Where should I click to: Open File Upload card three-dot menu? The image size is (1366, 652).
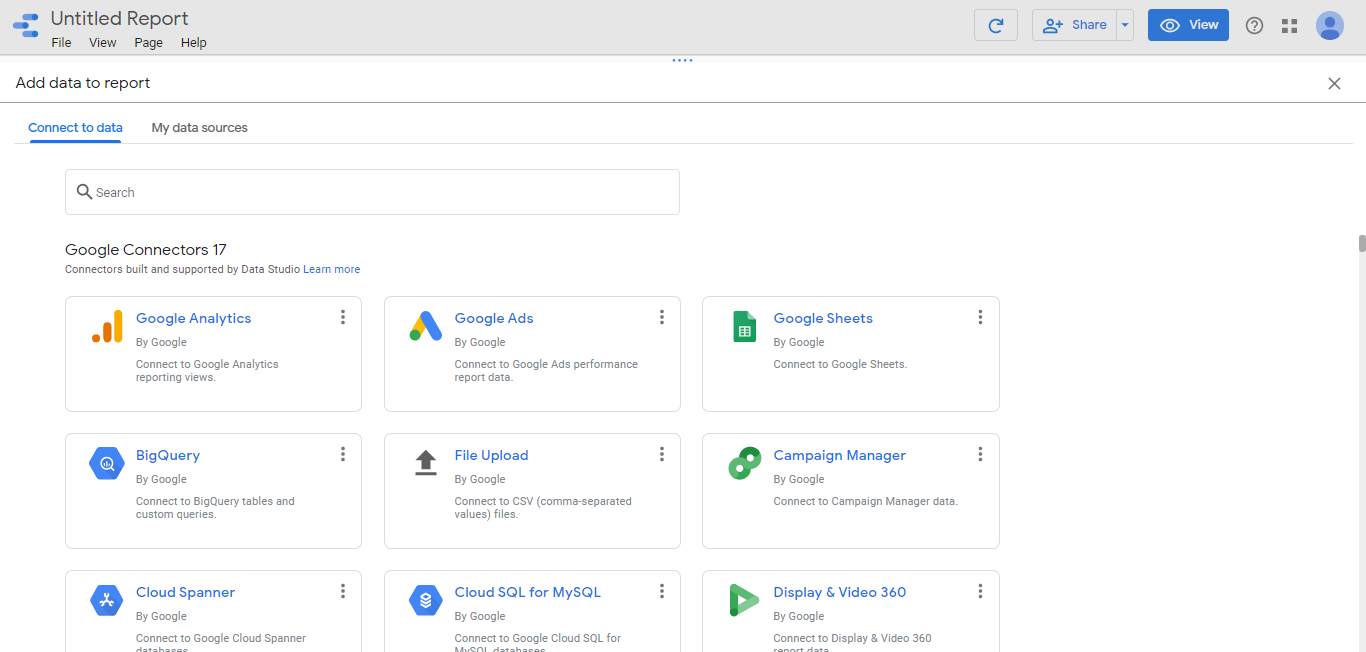(662, 454)
